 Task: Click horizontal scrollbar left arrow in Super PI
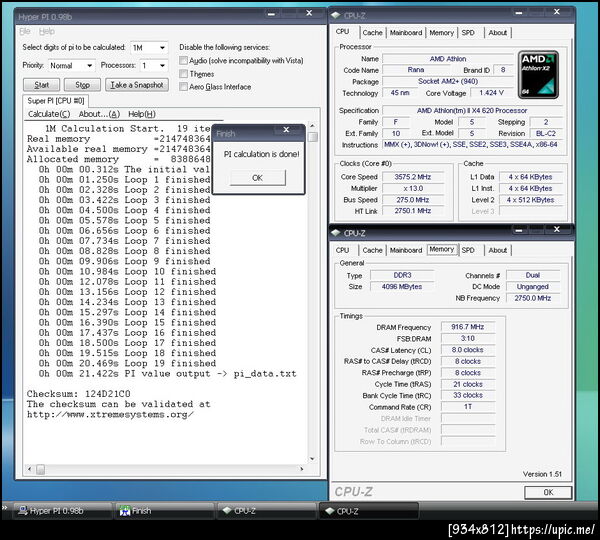click(29, 468)
